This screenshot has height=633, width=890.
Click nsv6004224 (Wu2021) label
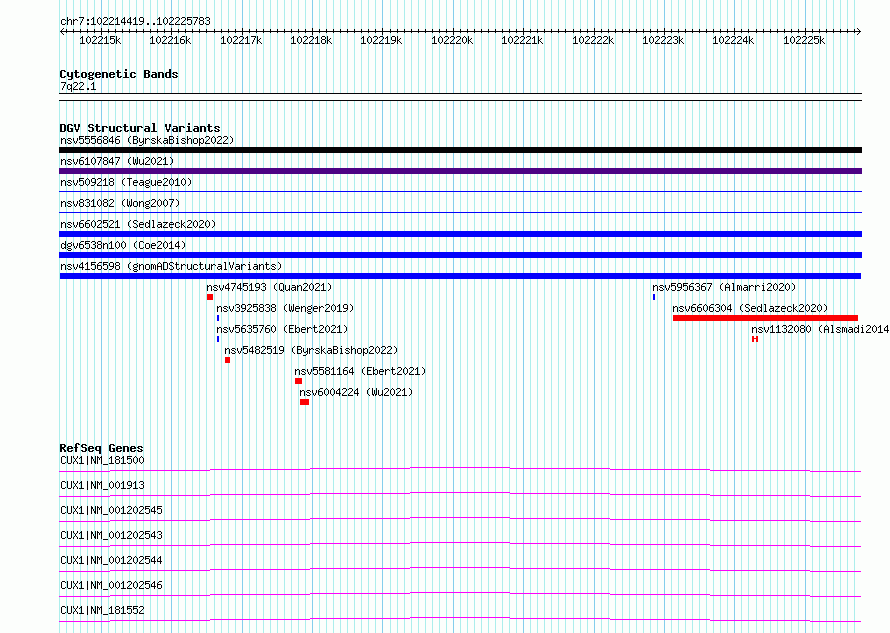(x=356, y=392)
